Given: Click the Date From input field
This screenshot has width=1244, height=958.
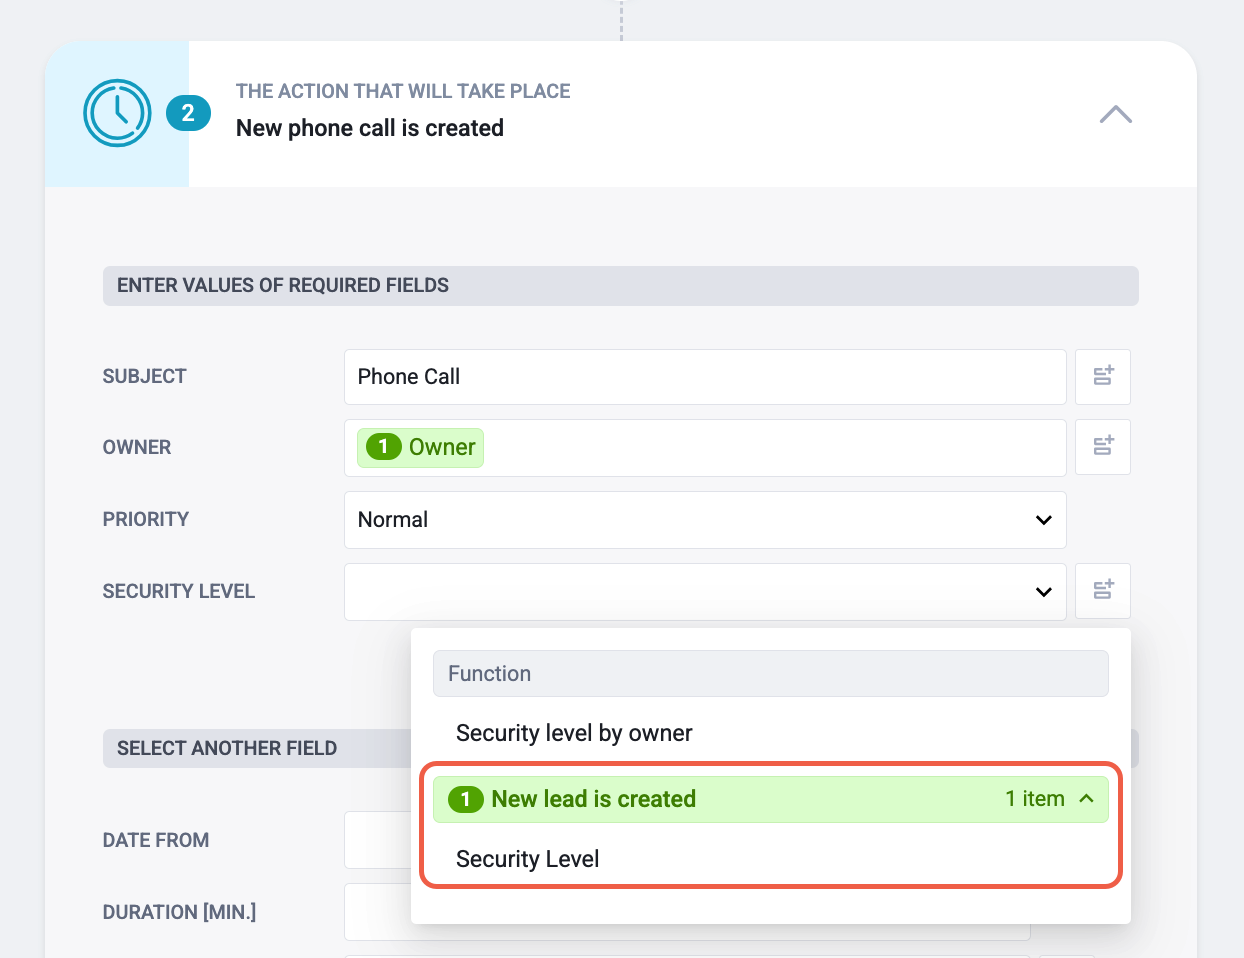Looking at the screenshot, I should (378, 840).
